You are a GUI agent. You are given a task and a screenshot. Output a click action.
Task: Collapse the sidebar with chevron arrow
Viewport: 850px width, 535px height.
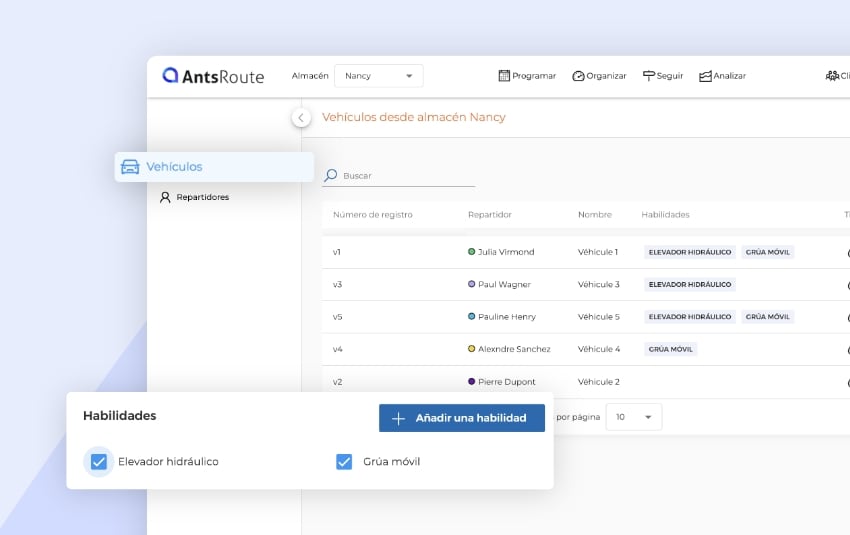tap(301, 118)
